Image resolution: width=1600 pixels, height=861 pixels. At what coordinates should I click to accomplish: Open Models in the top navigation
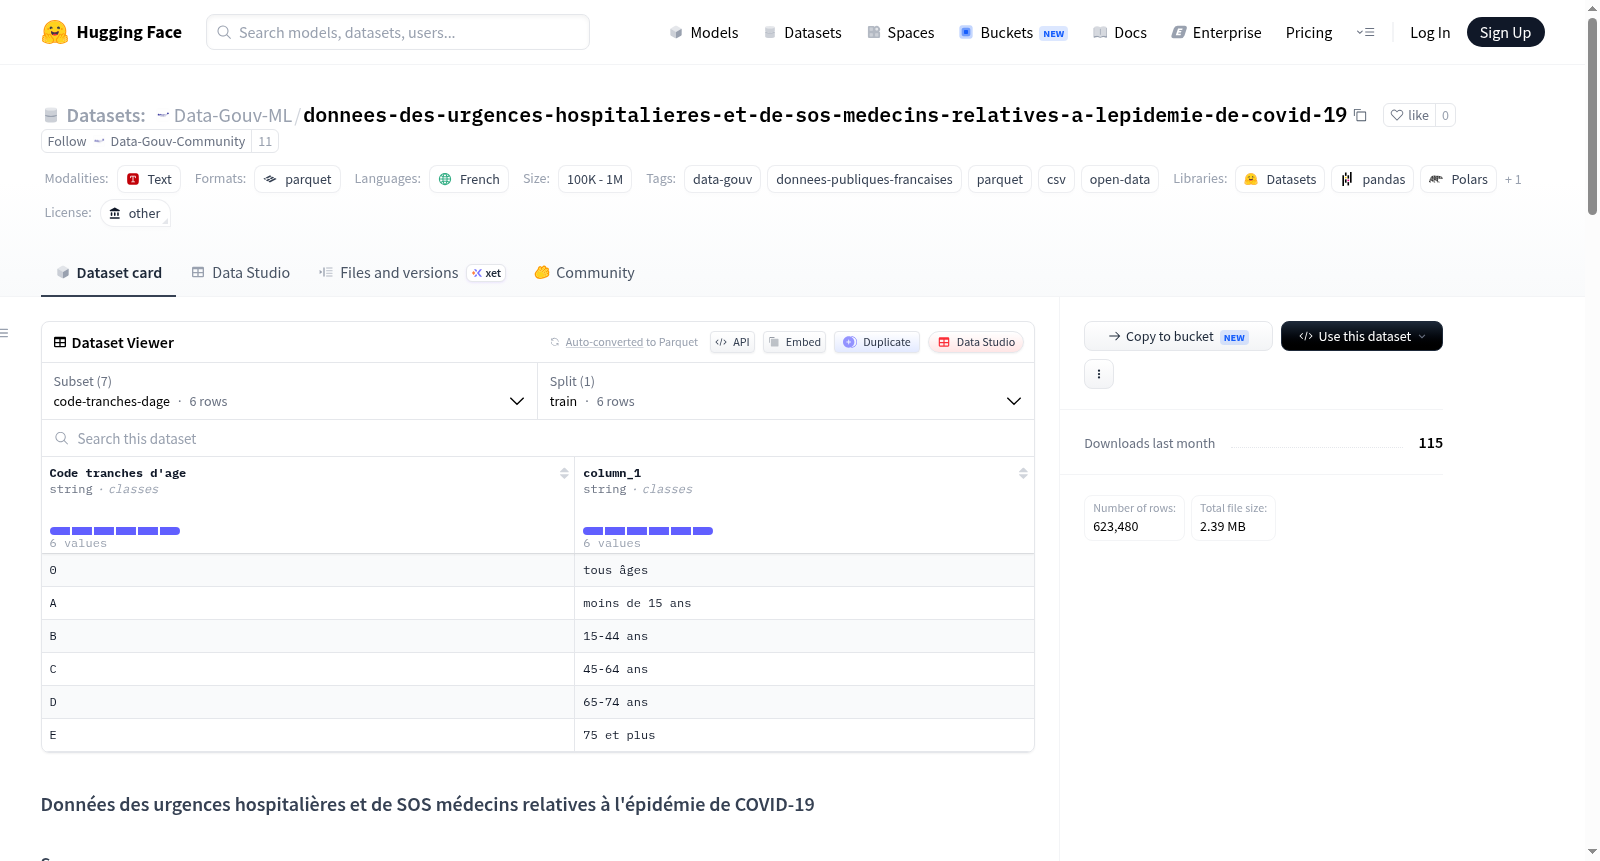704,32
